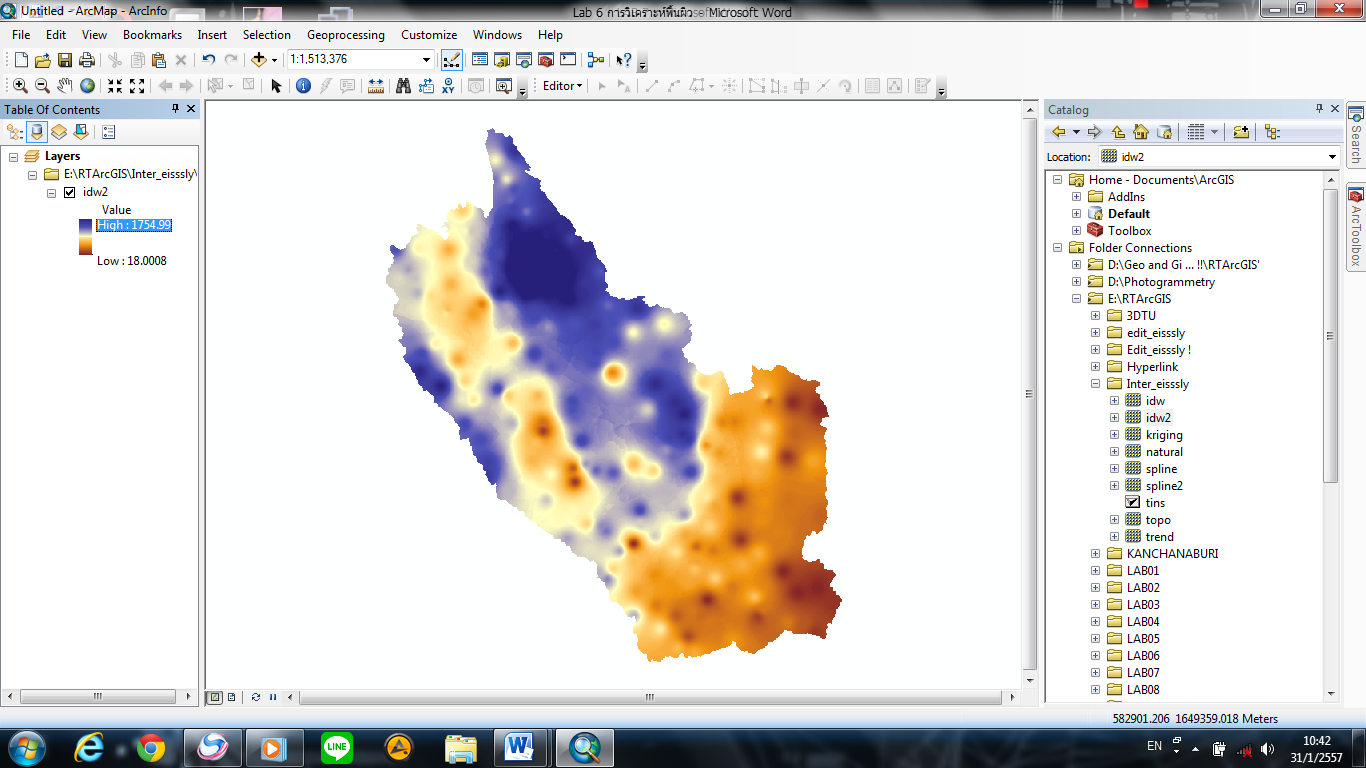The height and width of the screenshot is (768, 1366).
Task: Open the Customize menu
Action: [429, 35]
